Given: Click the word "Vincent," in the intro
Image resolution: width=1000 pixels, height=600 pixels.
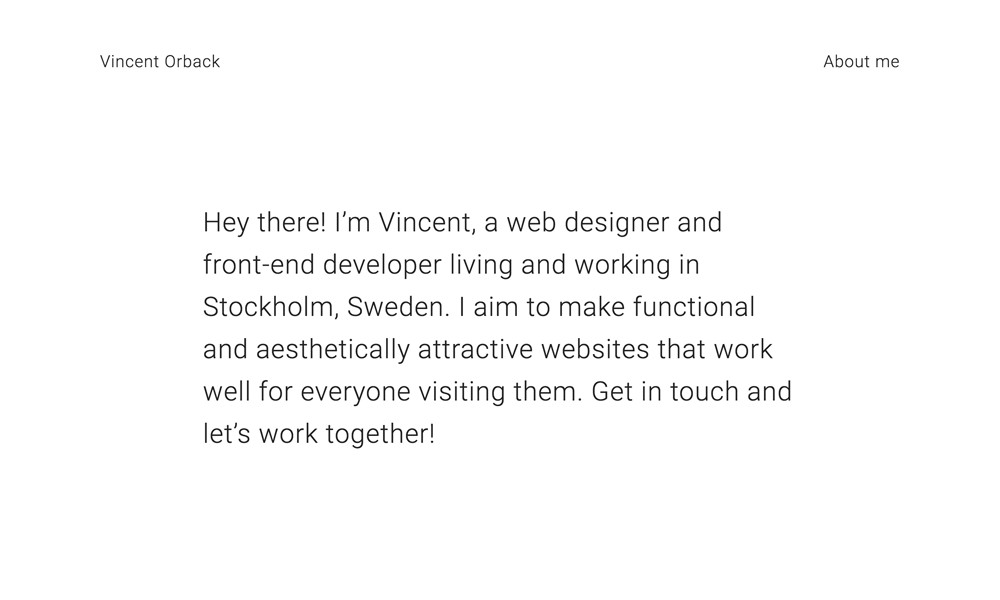Looking at the screenshot, I should pos(424,222).
